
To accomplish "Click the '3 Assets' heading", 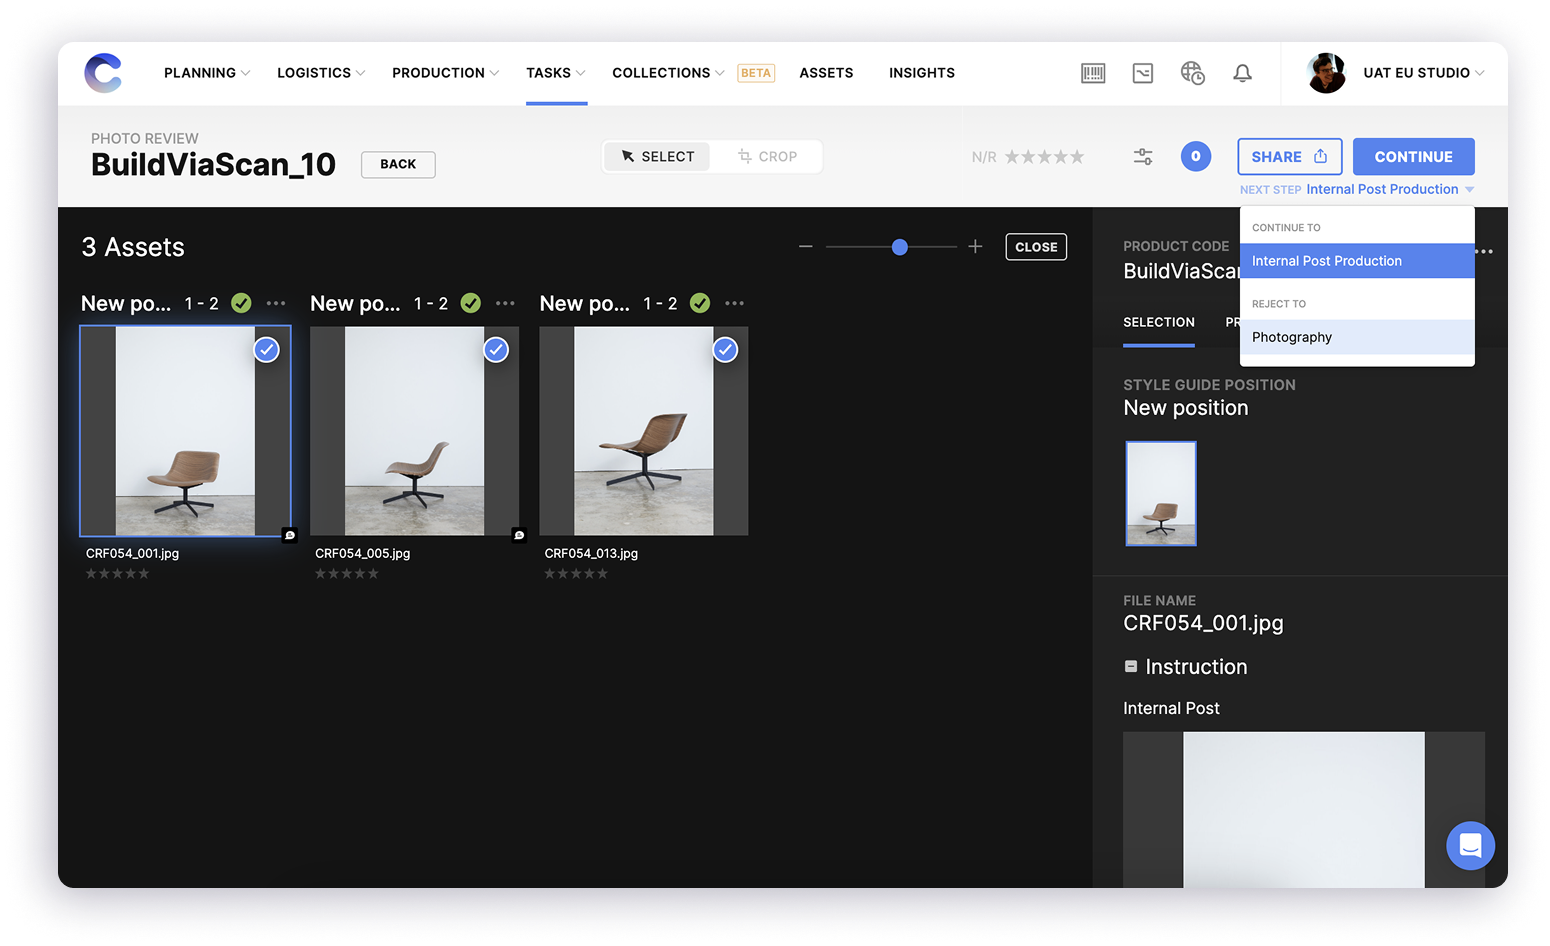I will coord(133,247).
